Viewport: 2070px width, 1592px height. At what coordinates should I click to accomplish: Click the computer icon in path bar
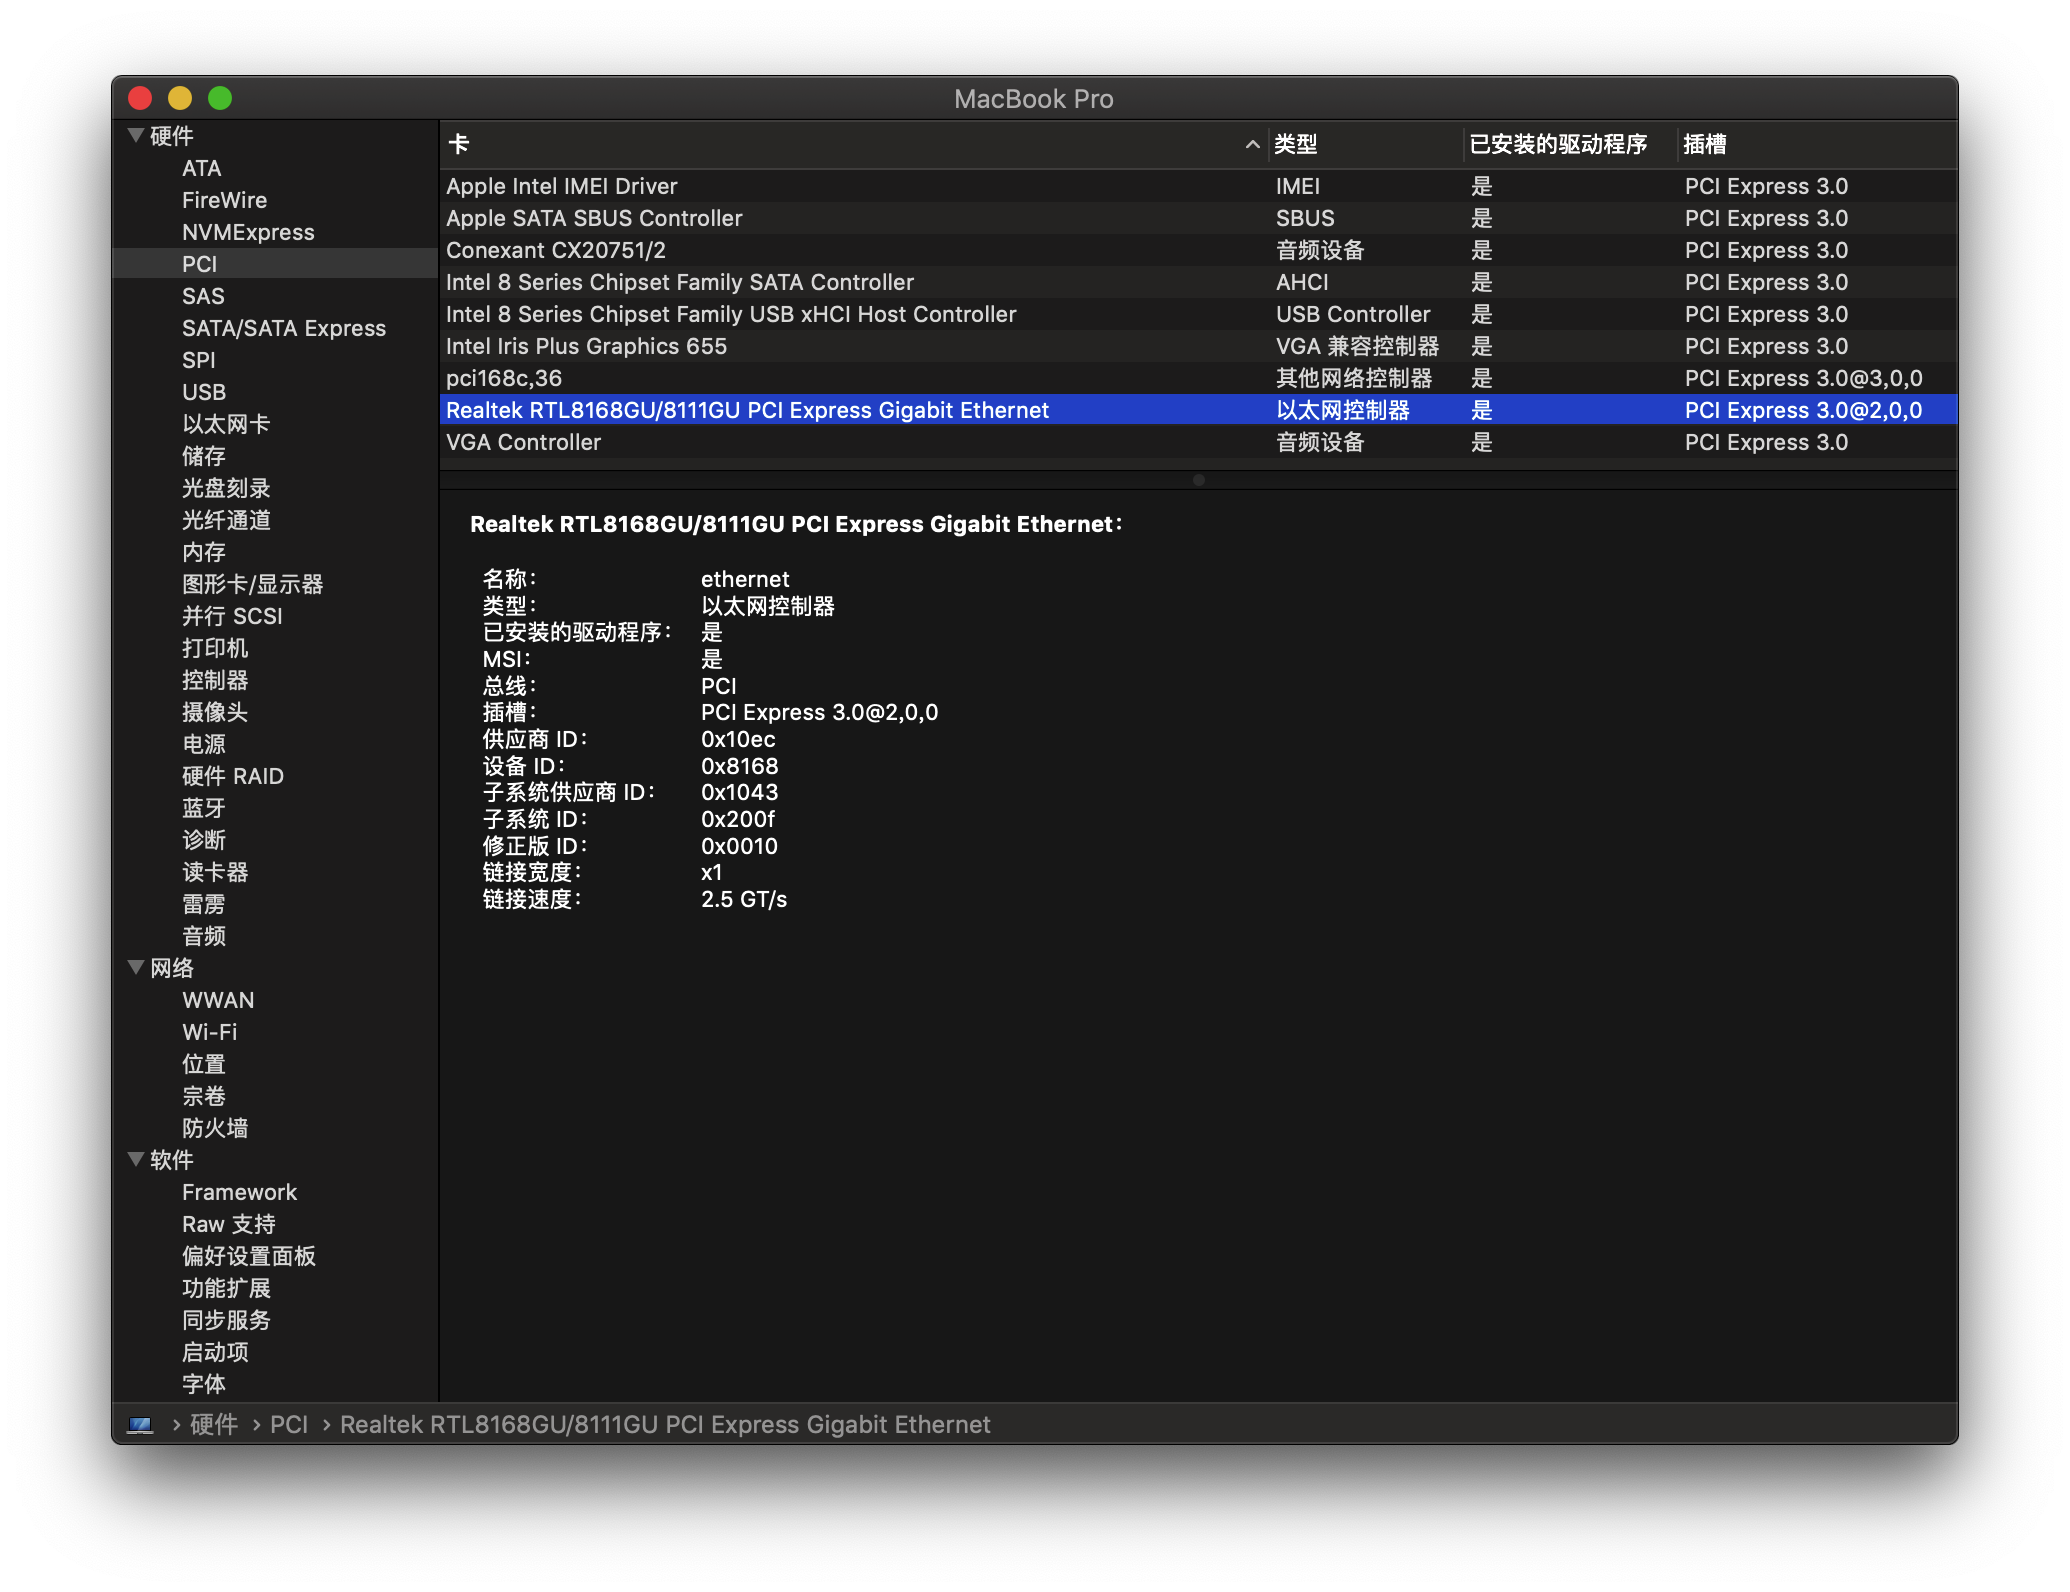tap(140, 1425)
